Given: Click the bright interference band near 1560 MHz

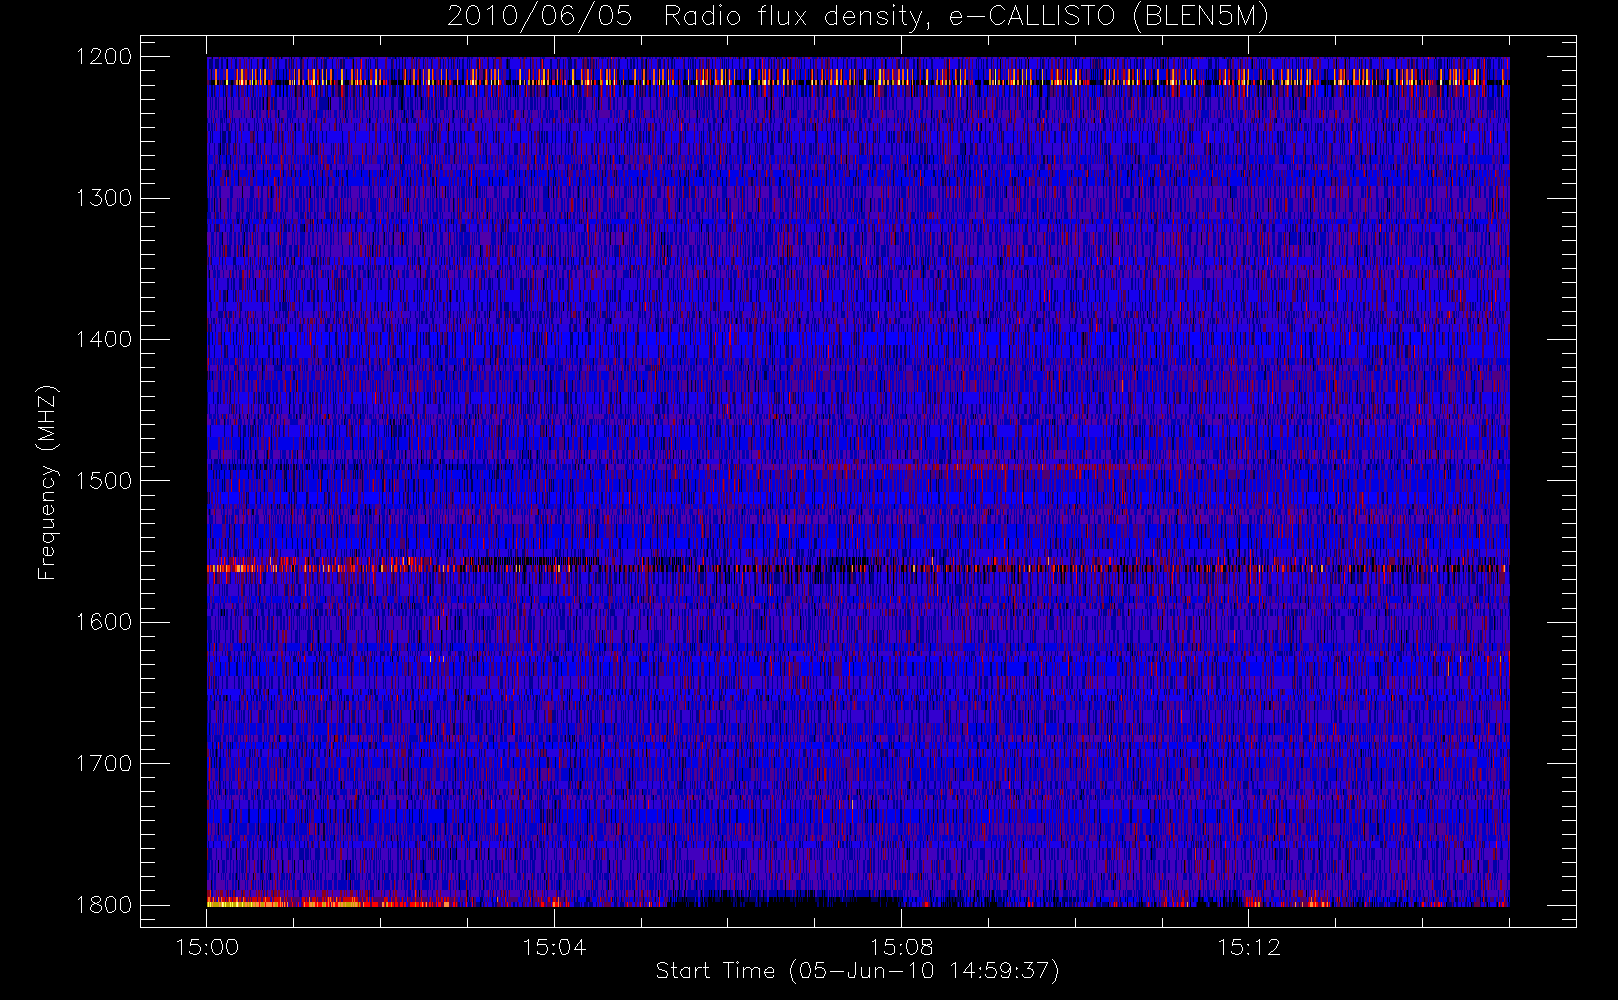Looking at the screenshot, I should point(857,567).
